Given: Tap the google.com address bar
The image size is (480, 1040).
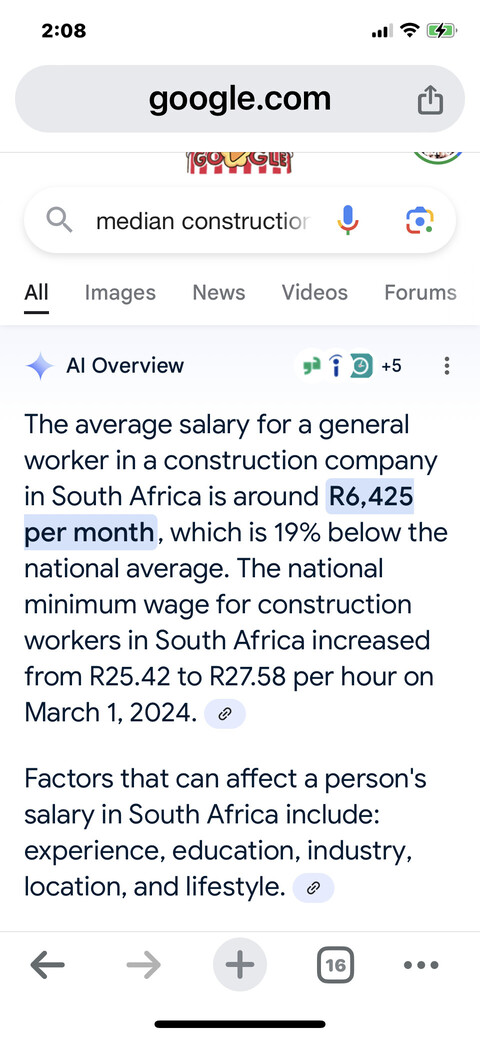Looking at the screenshot, I should coord(239,99).
